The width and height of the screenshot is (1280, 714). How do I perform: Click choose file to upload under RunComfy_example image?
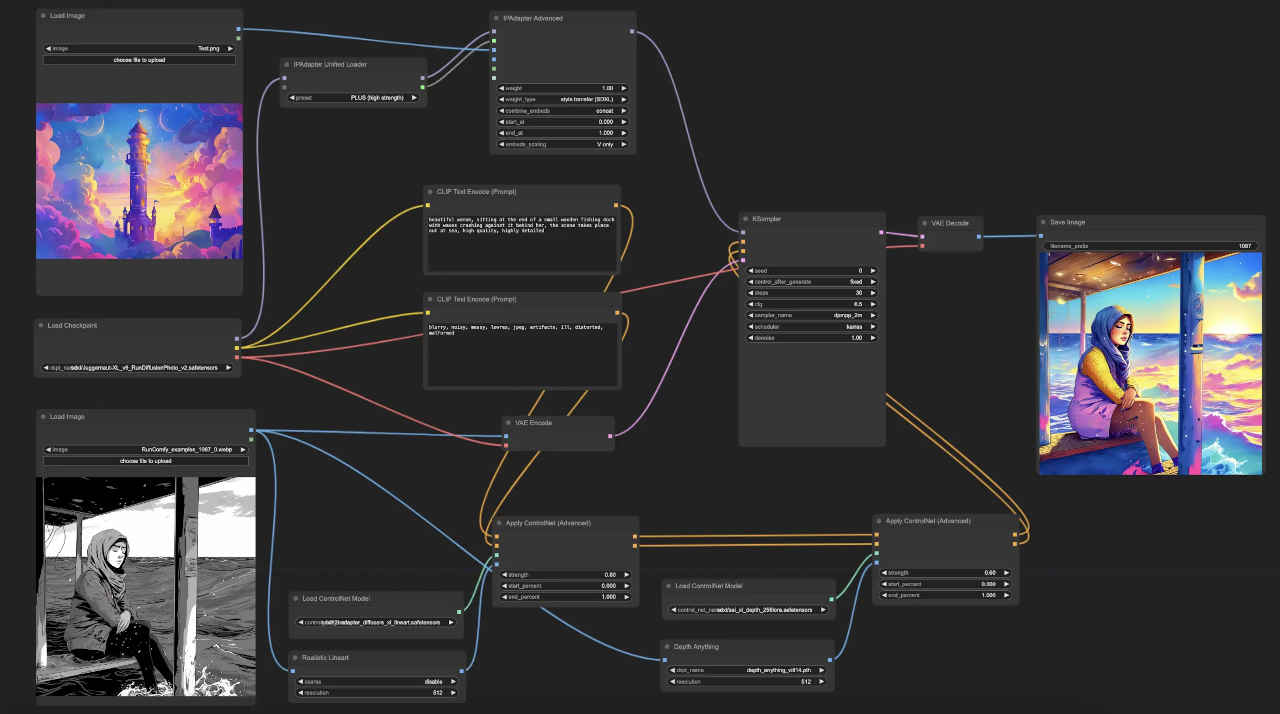(145, 461)
